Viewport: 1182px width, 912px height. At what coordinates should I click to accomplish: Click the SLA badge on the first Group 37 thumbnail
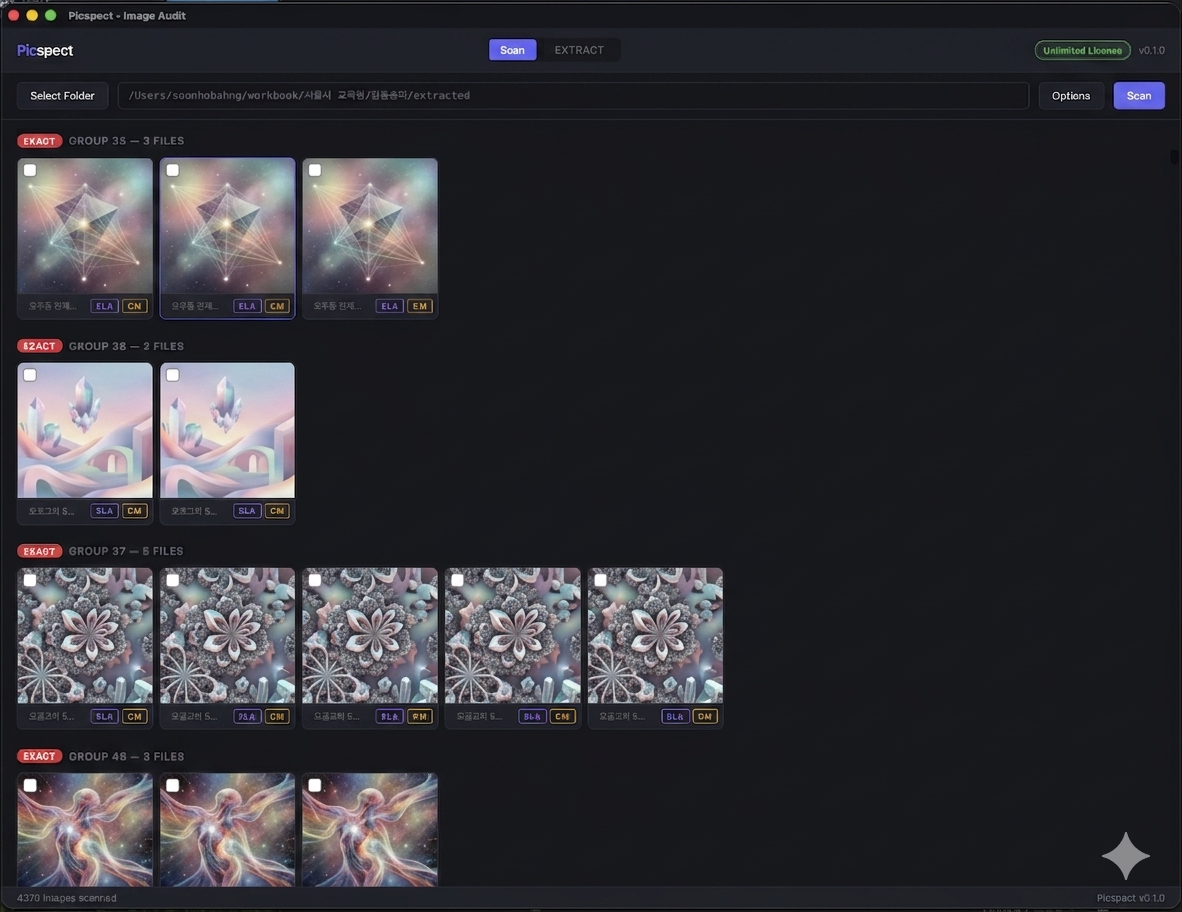[x=104, y=716]
